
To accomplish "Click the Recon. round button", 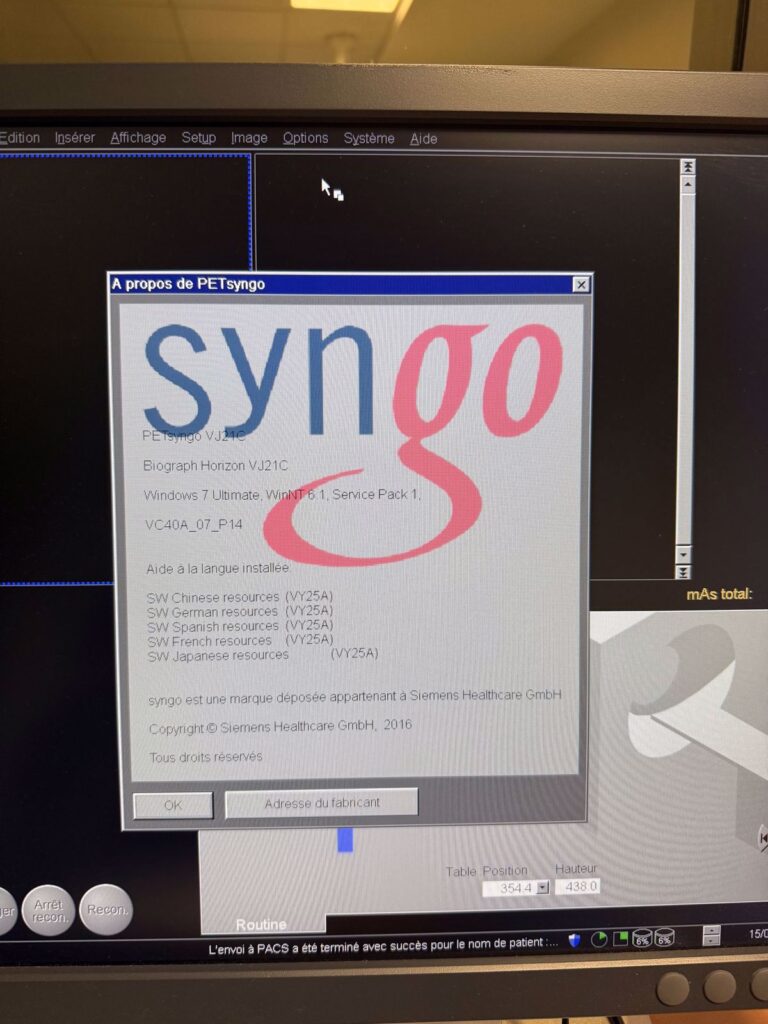I will (x=106, y=910).
